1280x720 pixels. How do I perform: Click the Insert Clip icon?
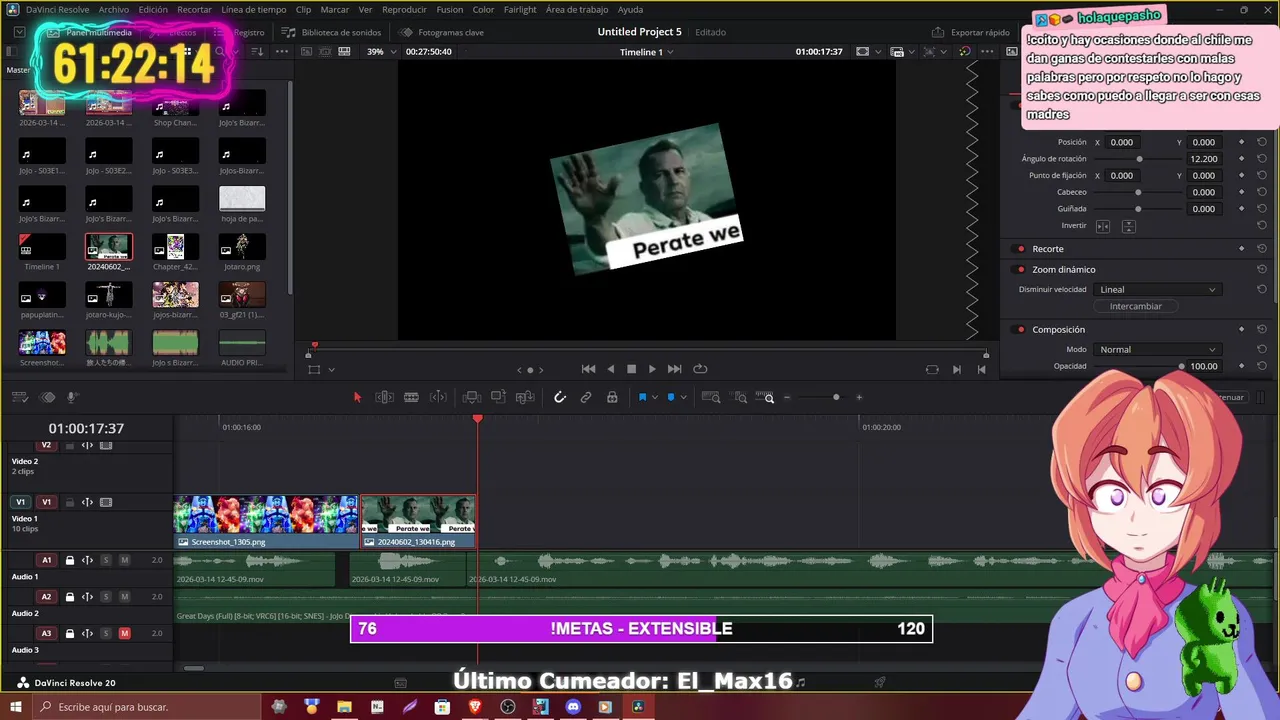(472, 397)
